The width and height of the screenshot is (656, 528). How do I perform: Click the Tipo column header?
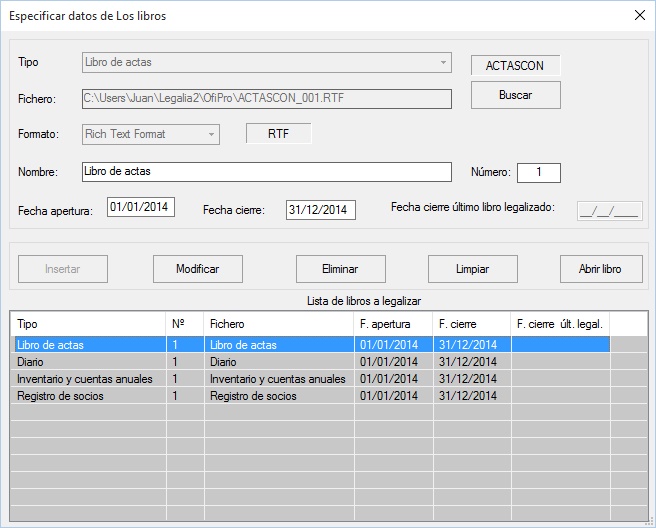click(x=88, y=324)
